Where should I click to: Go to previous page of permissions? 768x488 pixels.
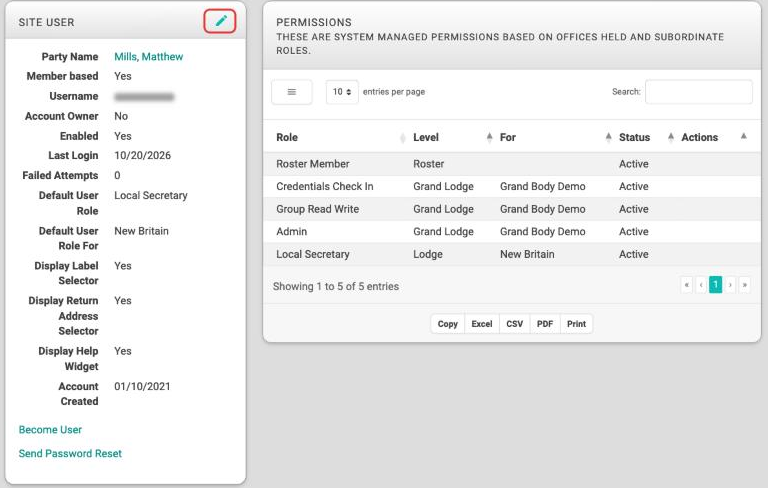(x=701, y=285)
